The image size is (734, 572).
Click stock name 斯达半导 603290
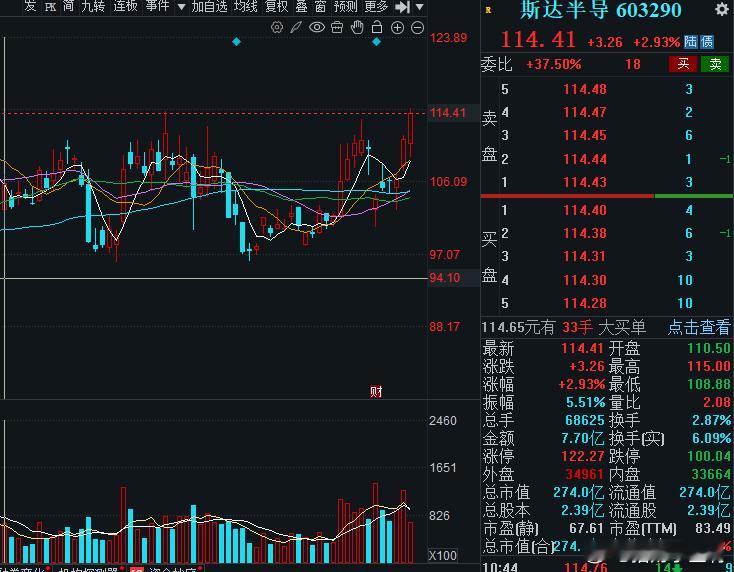(601, 10)
